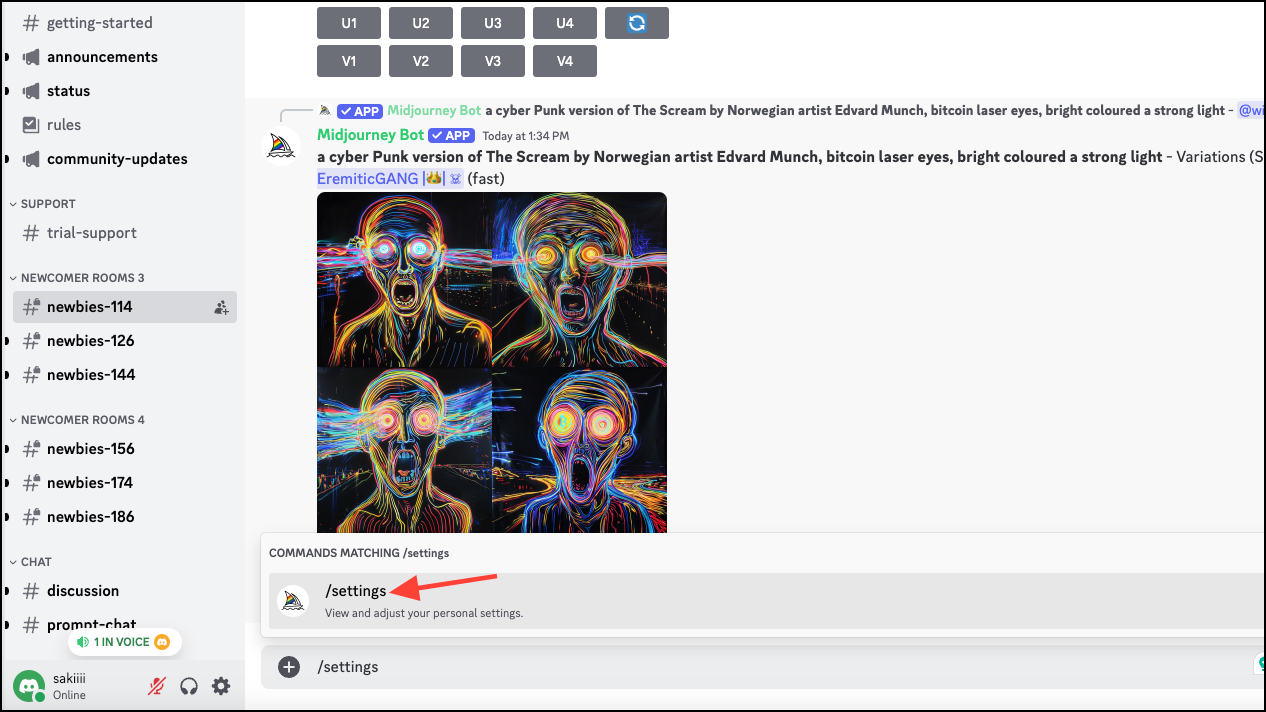Image resolution: width=1266 pixels, height=712 pixels.
Task: Select the newbies-114 channel
Action: pos(125,307)
